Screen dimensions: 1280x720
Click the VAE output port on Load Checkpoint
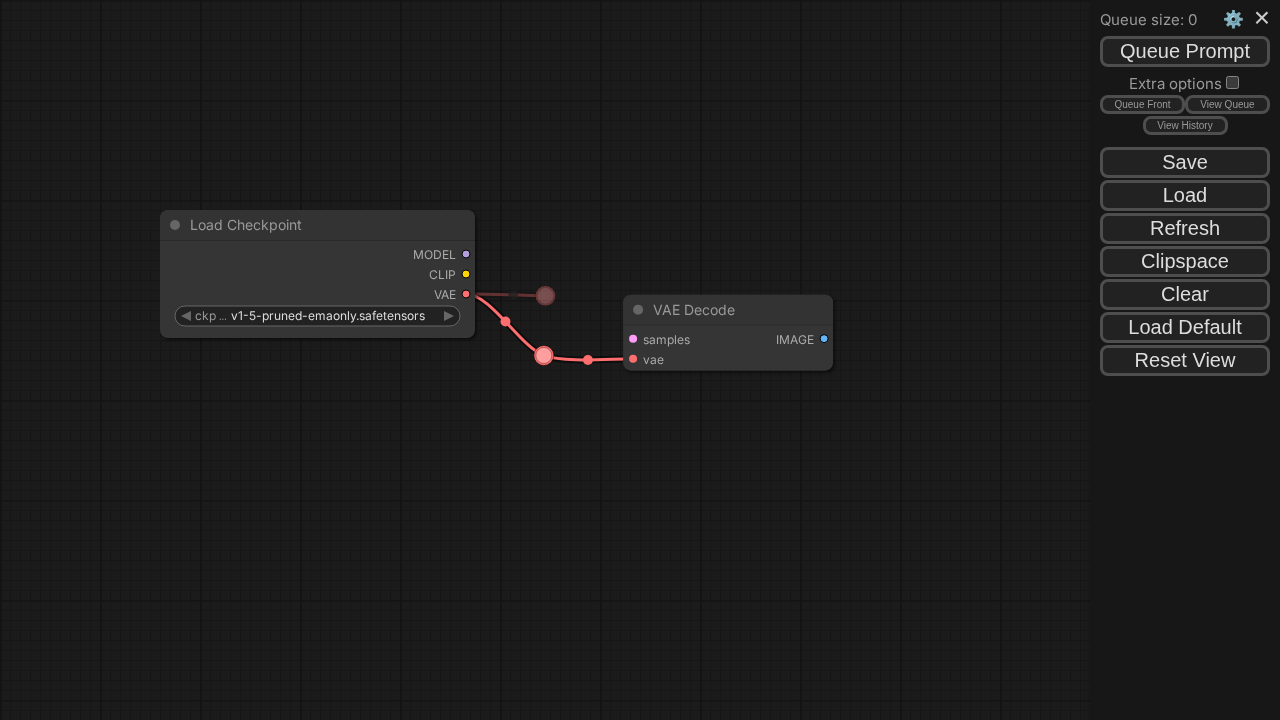click(466, 294)
